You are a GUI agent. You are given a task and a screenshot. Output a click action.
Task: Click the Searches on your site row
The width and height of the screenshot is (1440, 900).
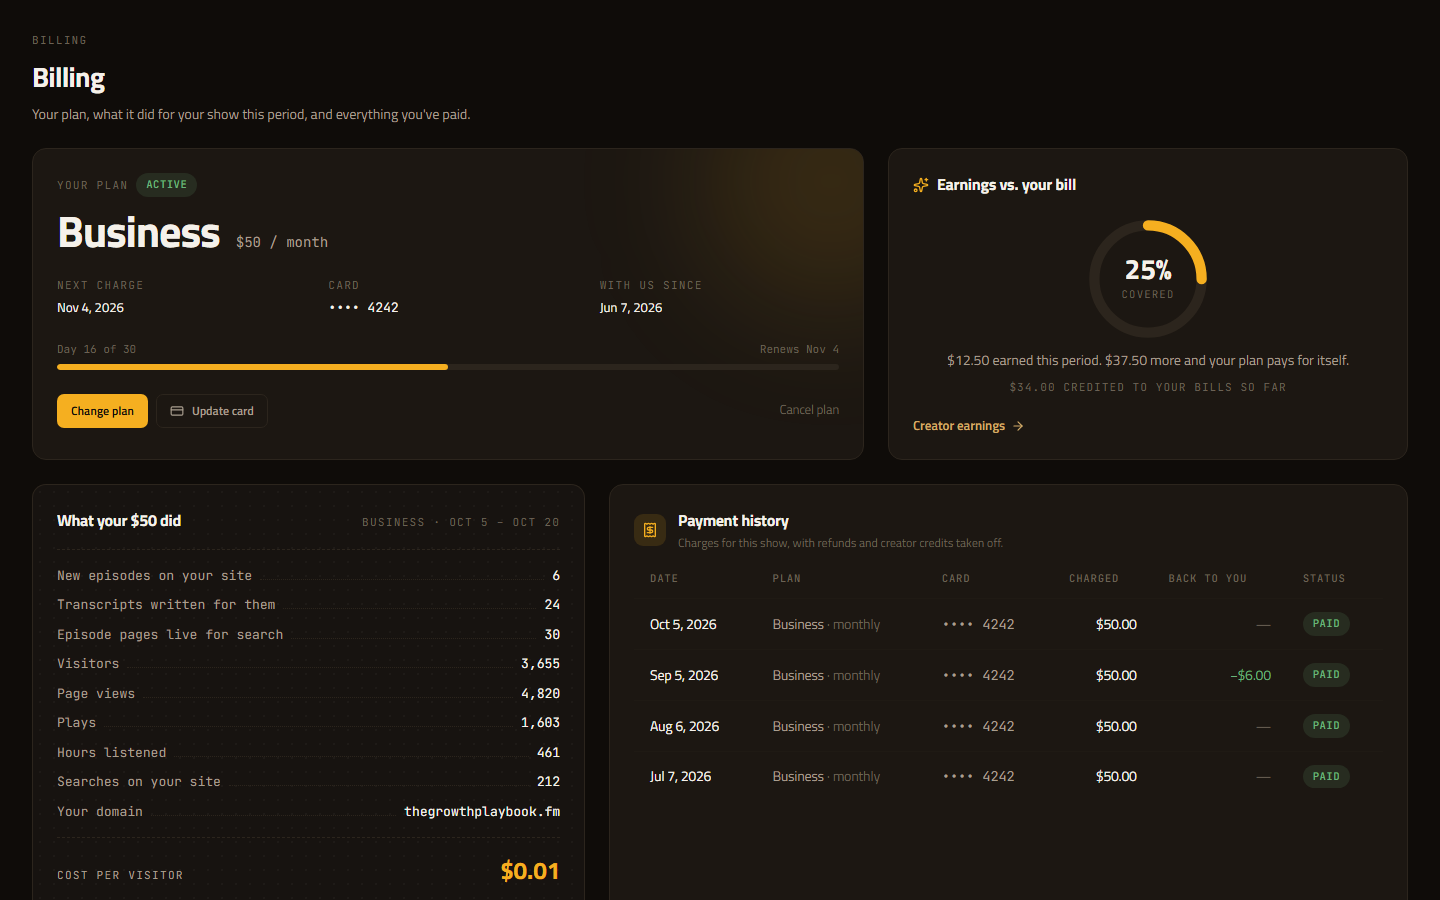308,782
